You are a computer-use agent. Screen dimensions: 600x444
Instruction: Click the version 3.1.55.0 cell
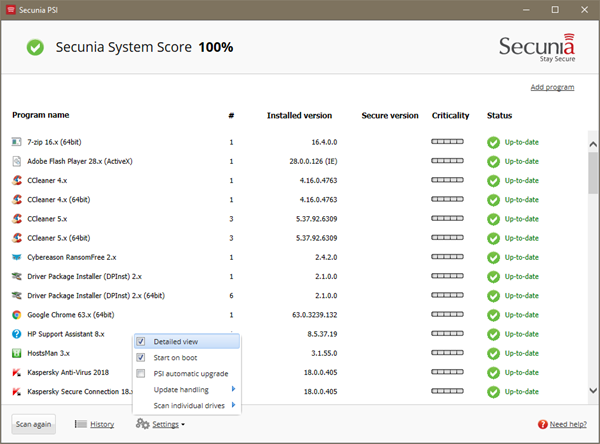coord(324,353)
